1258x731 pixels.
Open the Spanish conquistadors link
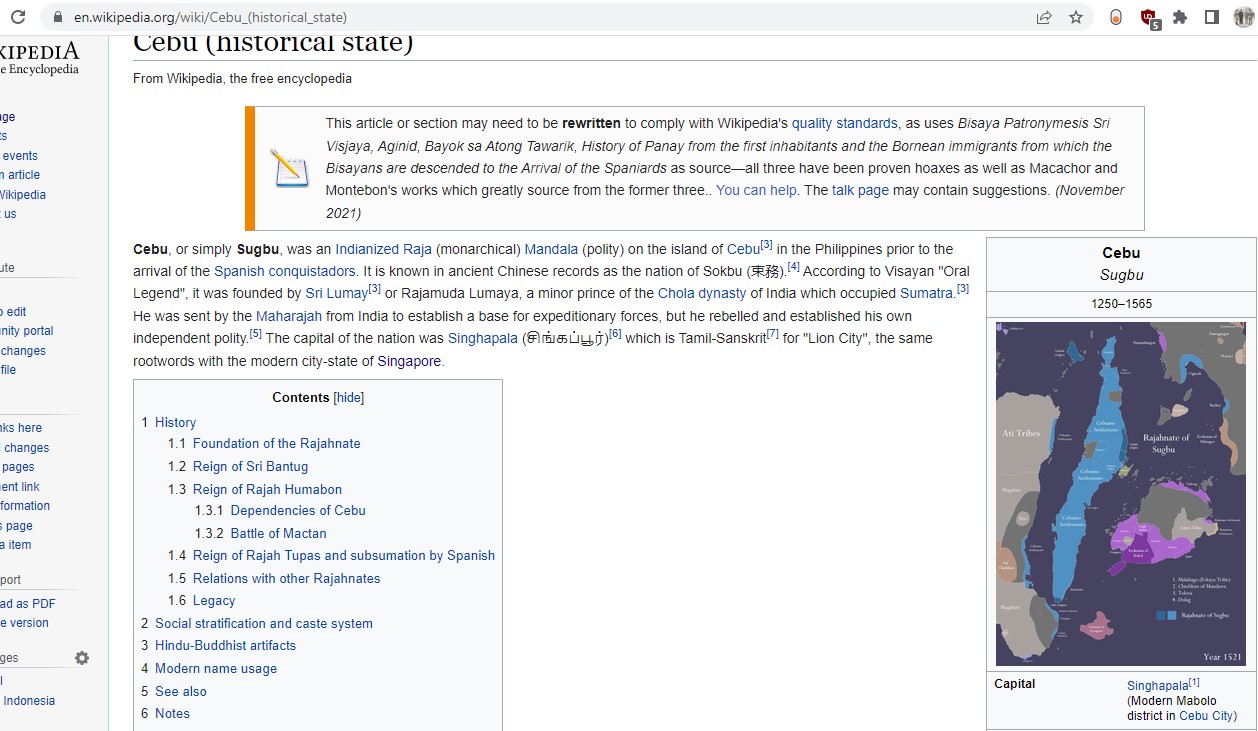(x=285, y=272)
